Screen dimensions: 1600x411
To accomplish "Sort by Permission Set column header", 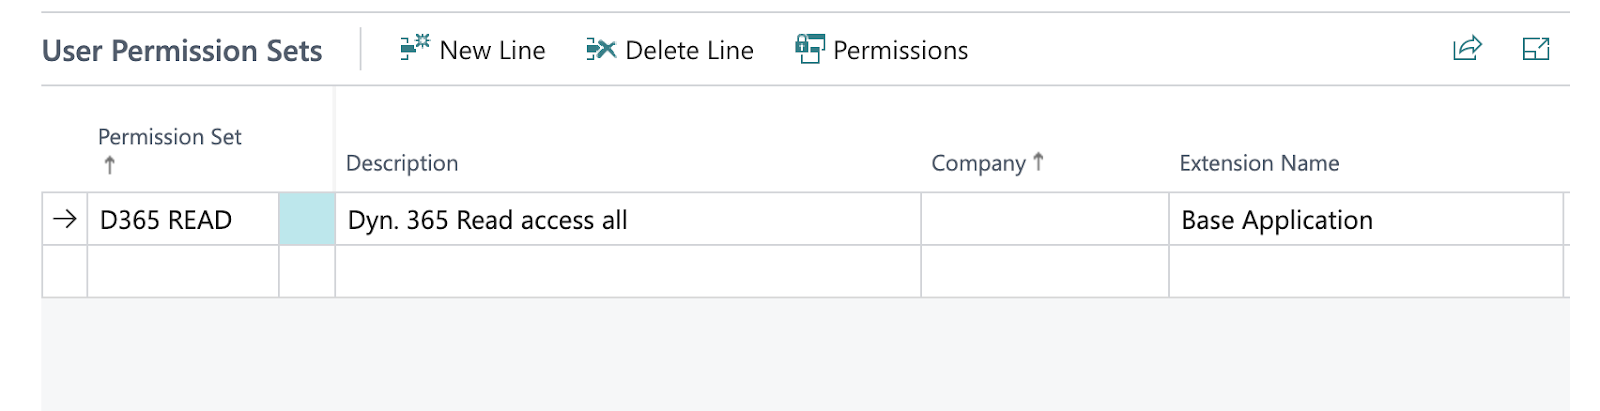I will tap(170, 137).
